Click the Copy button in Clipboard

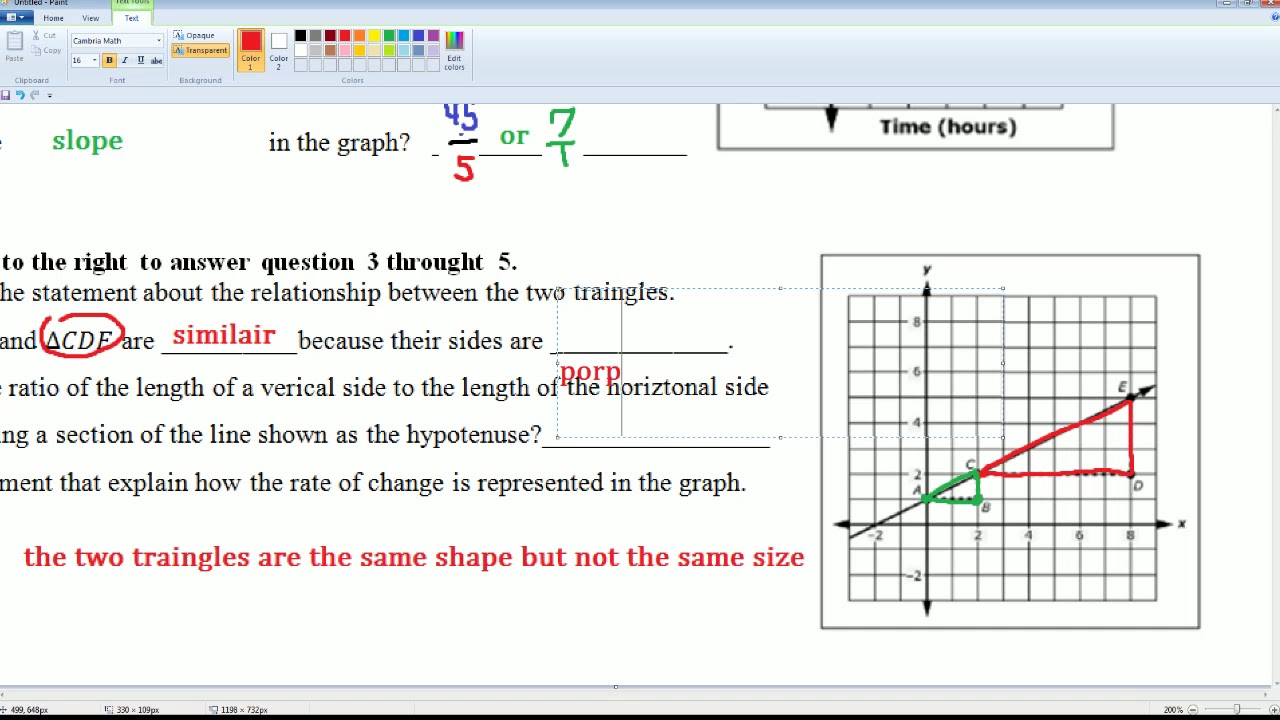(46, 51)
